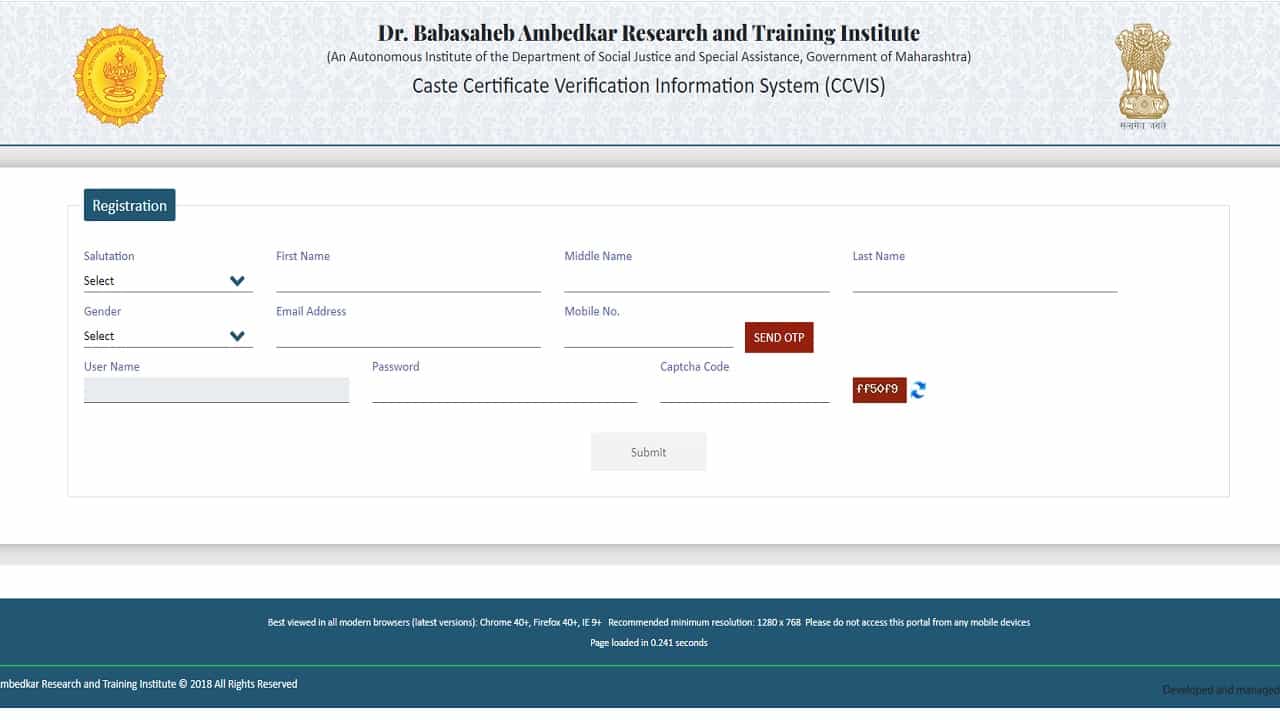Click the ff50f9 captcha image
Screen dimensions: 1280x720
879,390
